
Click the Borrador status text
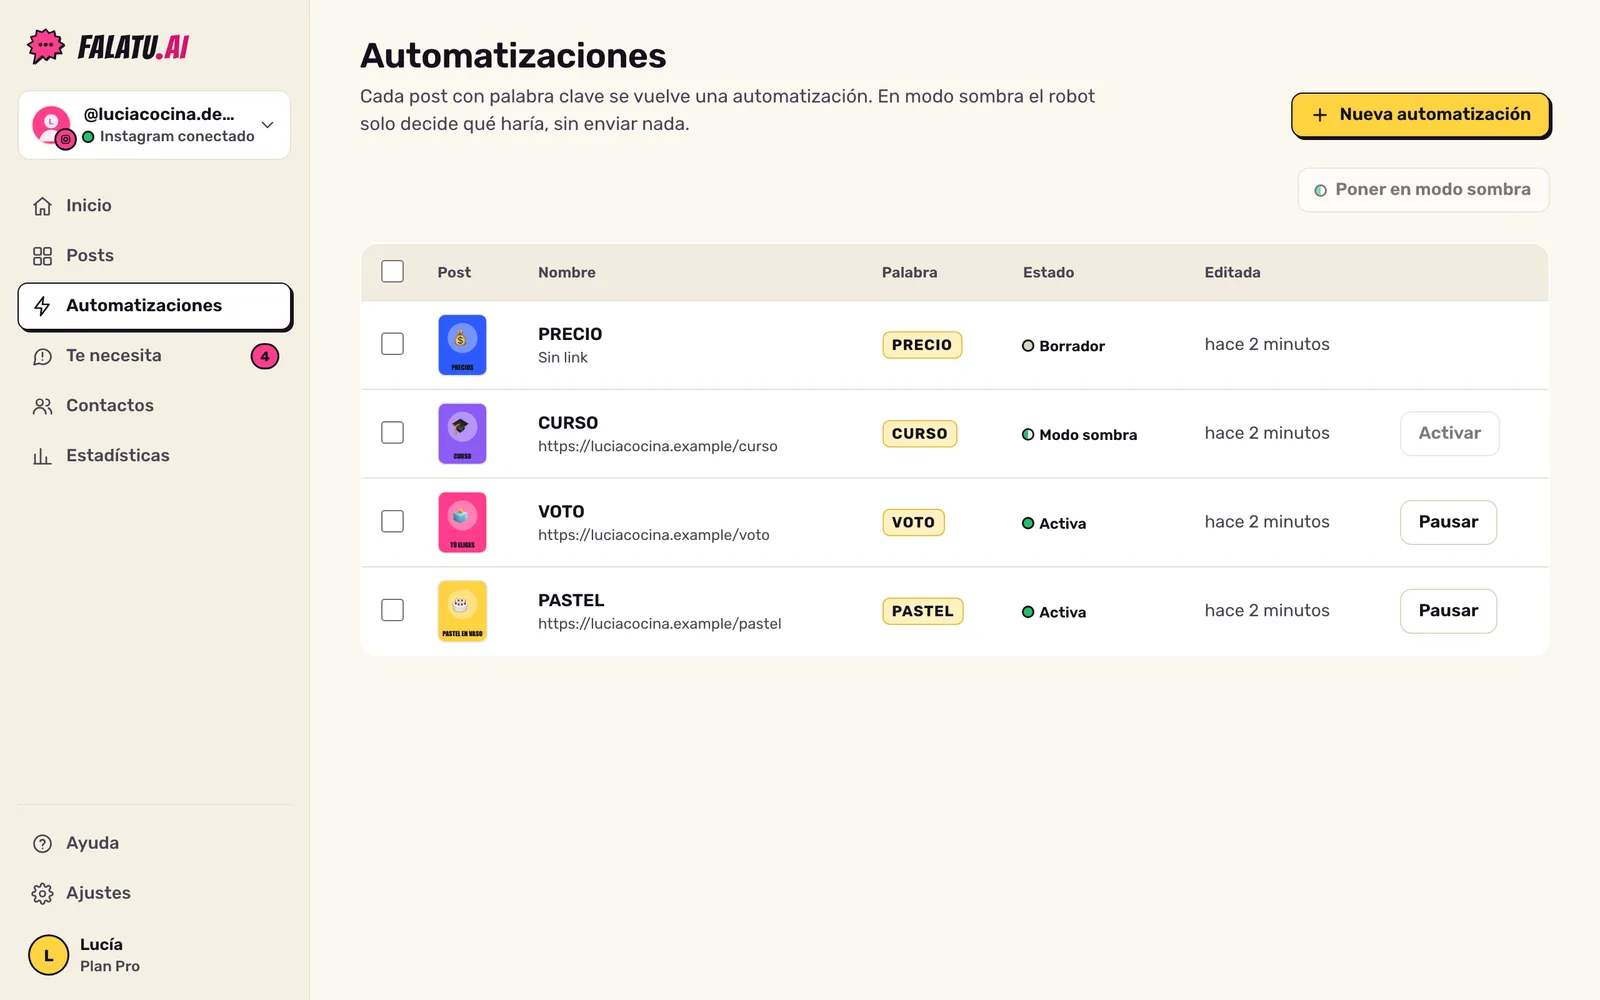click(x=1072, y=346)
